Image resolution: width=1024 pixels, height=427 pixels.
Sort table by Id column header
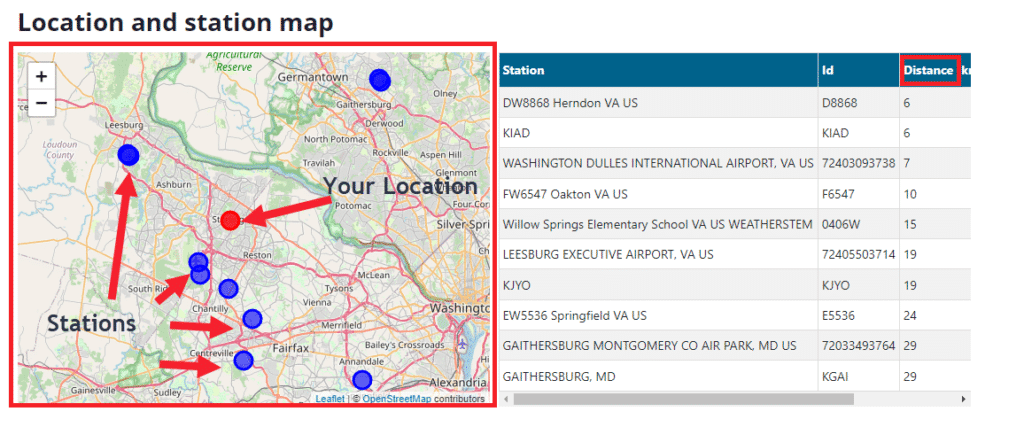828,71
